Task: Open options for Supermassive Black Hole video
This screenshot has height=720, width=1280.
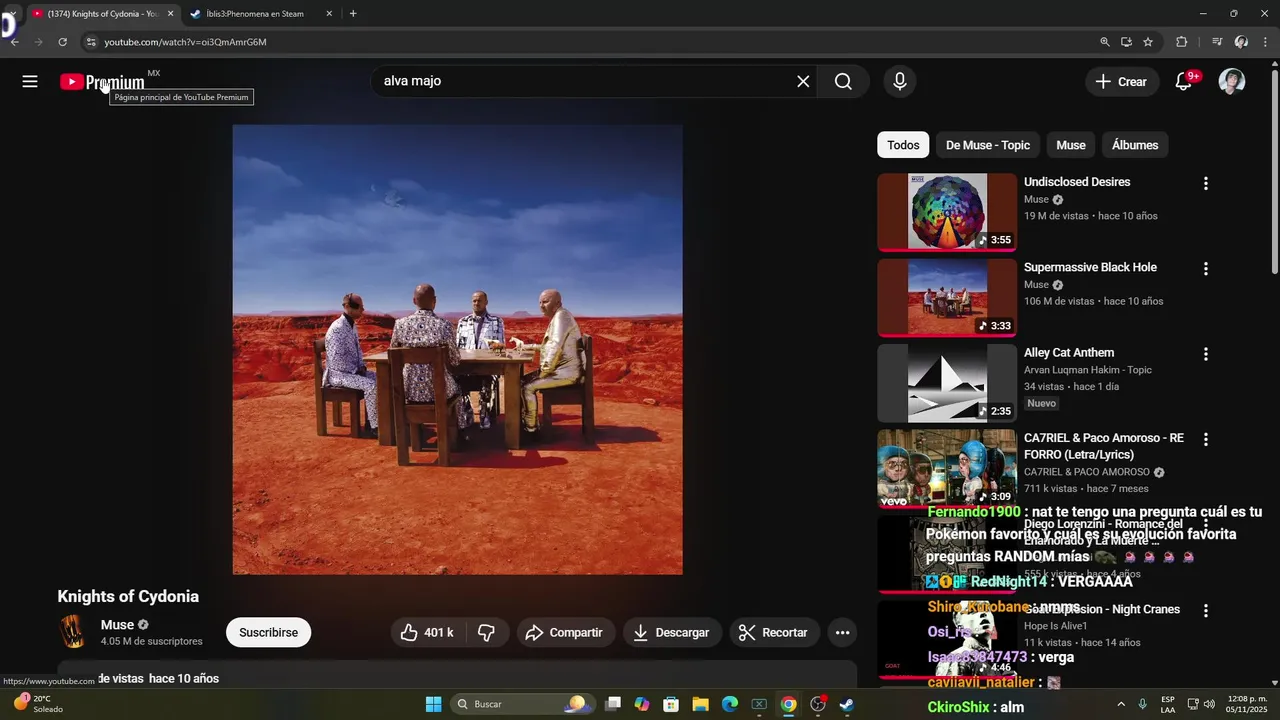Action: [1206, 268]
